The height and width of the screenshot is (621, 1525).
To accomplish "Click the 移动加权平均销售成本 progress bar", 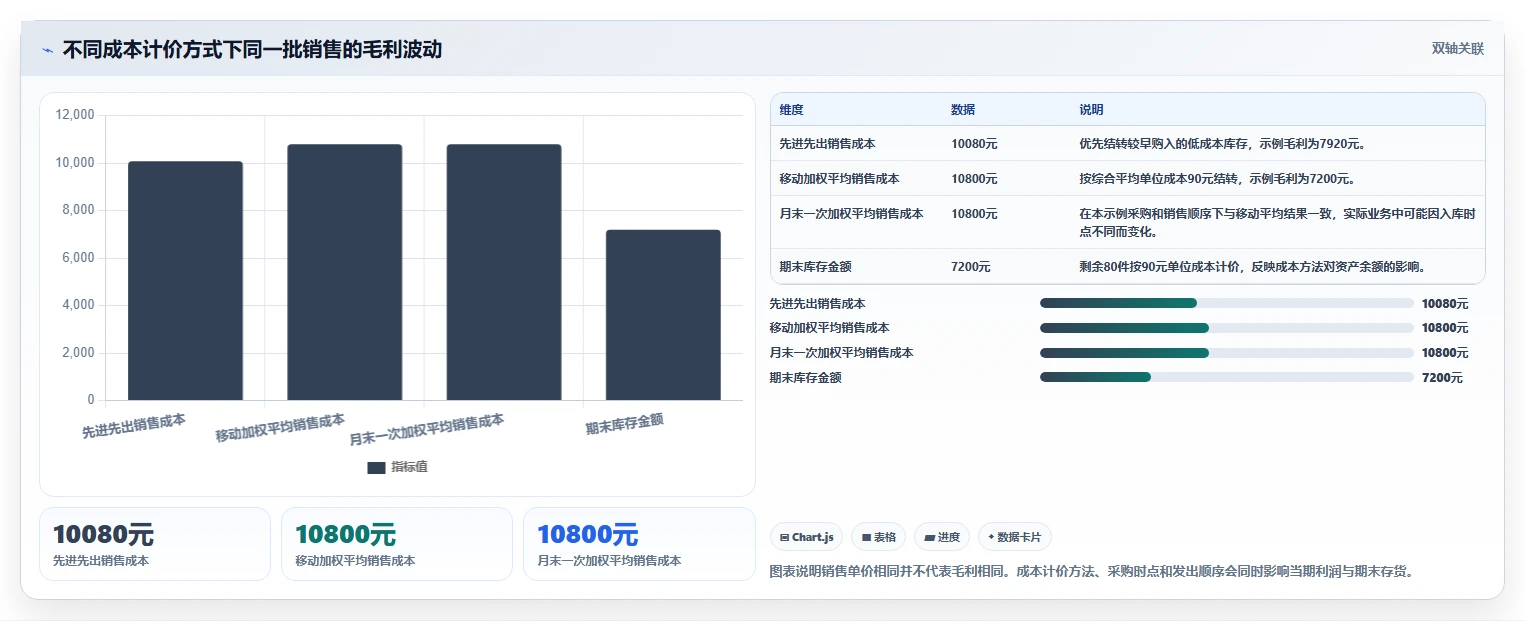I will [x=1227, y=328].
